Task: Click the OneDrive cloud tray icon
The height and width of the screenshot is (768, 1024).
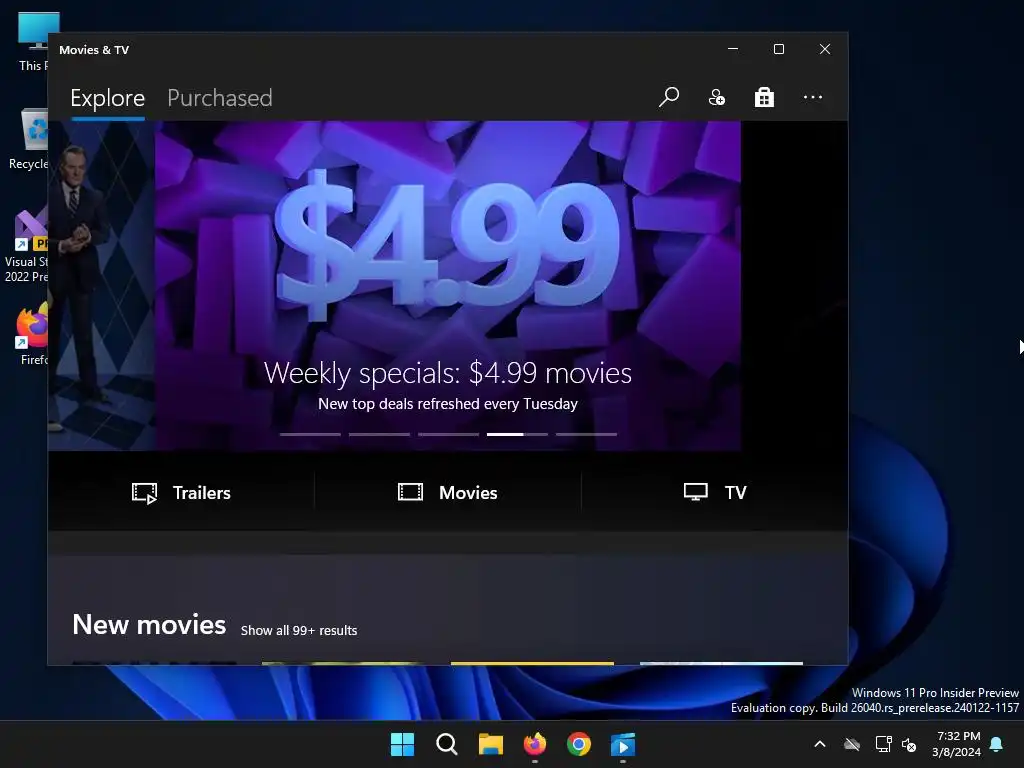Action: [x=852, y=744]
